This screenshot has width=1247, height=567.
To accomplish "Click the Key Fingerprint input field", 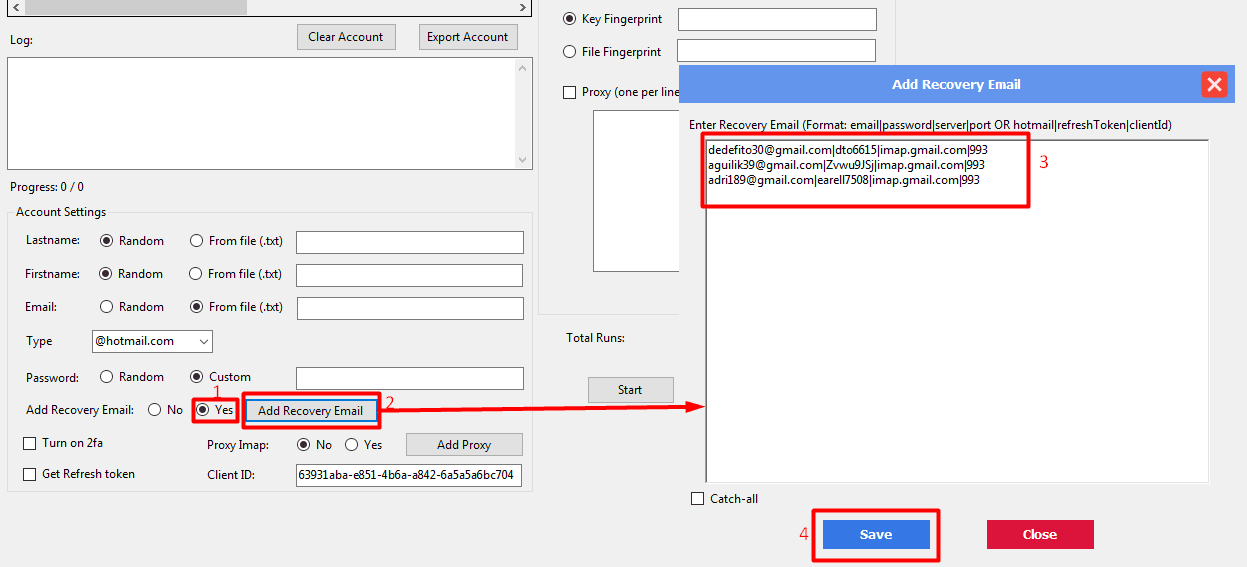I will pos(777,19).
